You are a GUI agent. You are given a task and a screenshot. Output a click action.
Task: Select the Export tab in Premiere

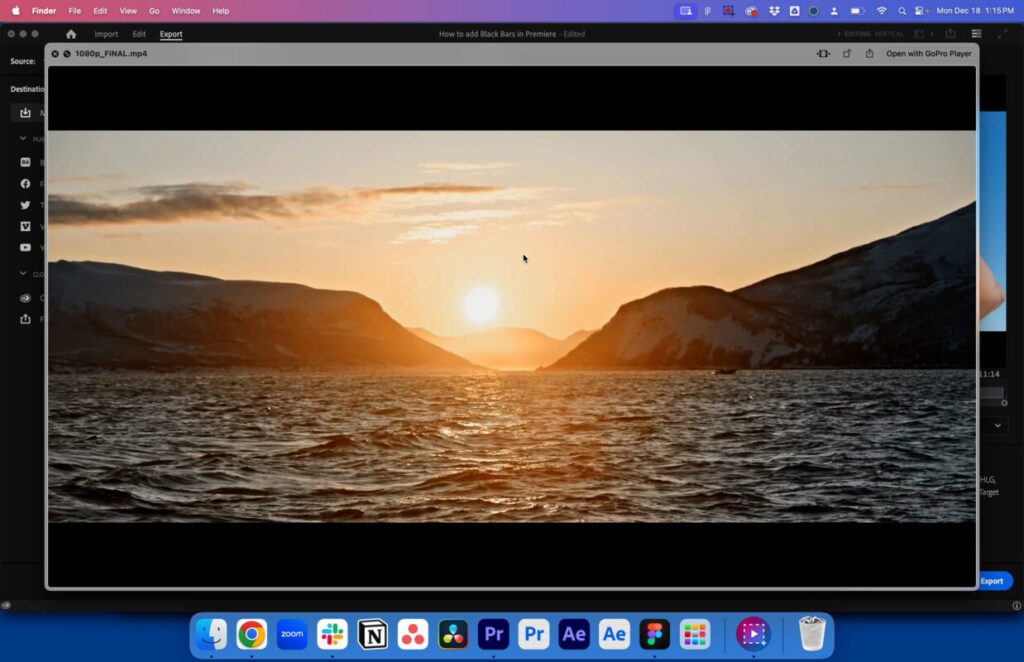[x=171, y=34]
